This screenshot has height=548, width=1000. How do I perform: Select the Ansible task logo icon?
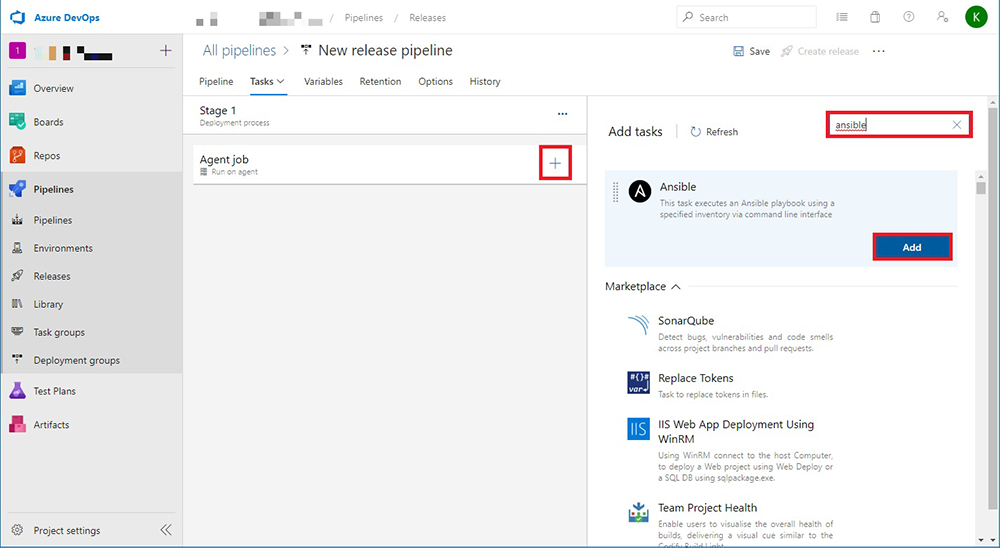pyautogui.click(x=640, y=191)
